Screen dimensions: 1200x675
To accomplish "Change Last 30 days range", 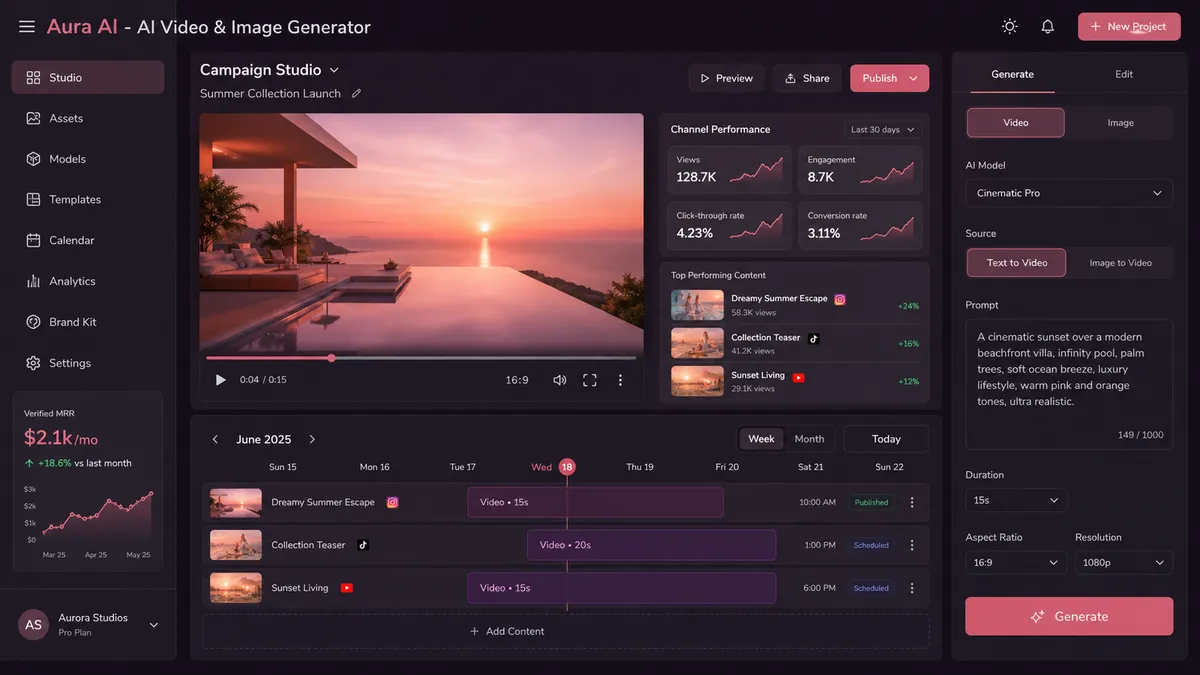I will click(882, 130).
